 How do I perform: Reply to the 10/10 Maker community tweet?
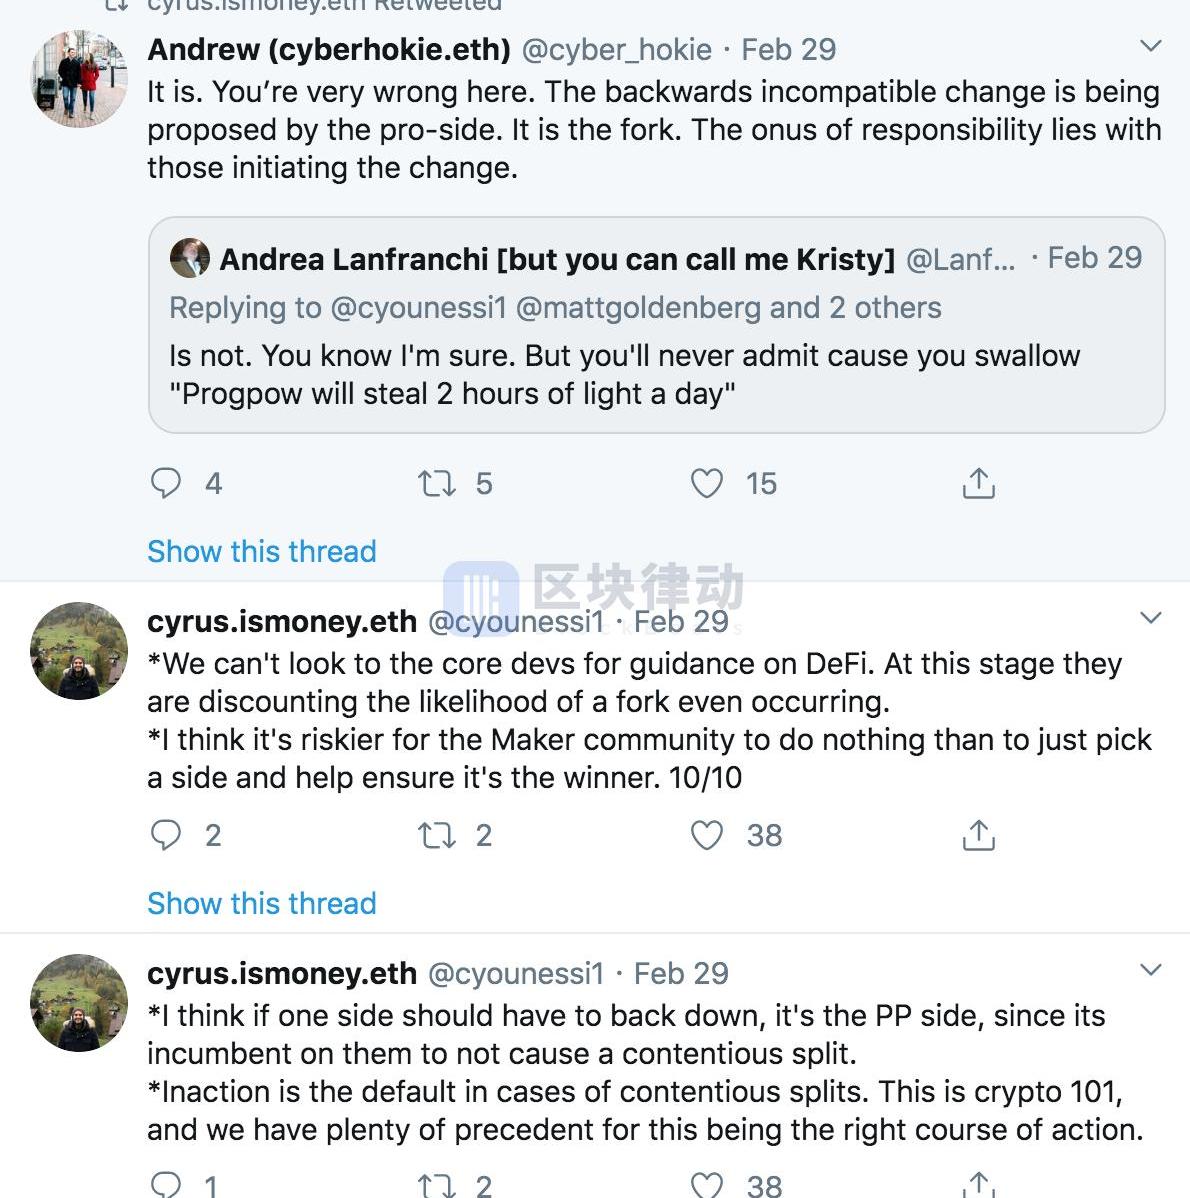(x=166, y=835)
